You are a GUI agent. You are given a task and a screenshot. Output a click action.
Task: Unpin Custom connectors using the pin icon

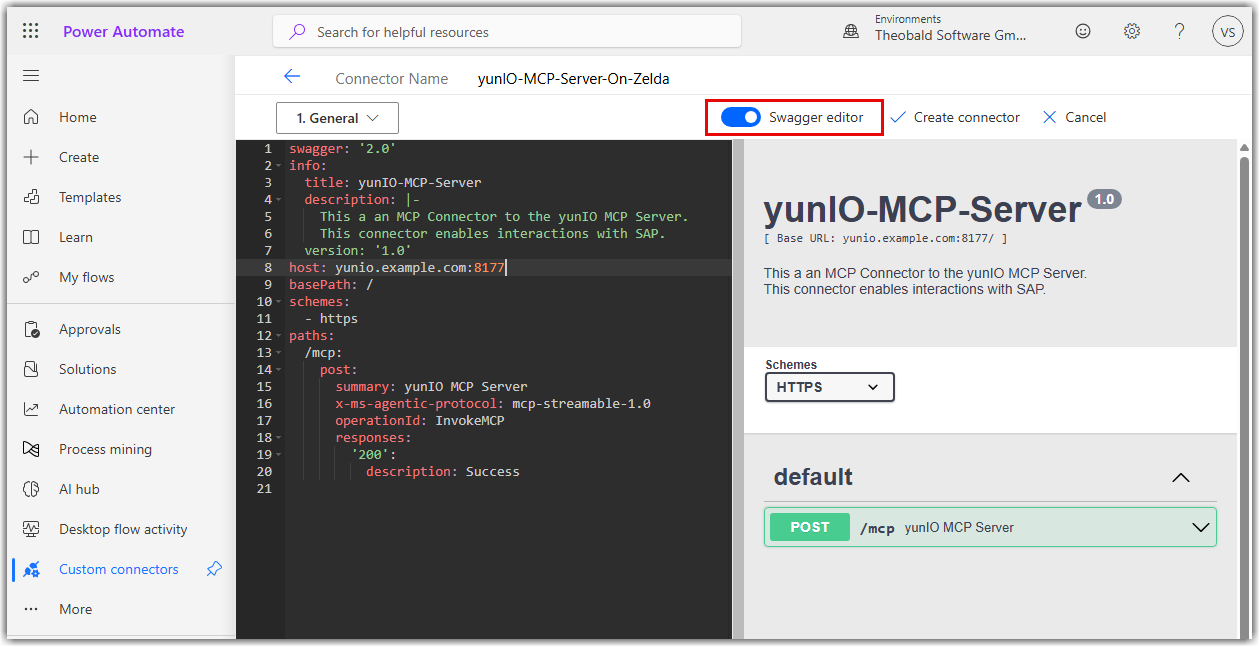pos(214,569)
